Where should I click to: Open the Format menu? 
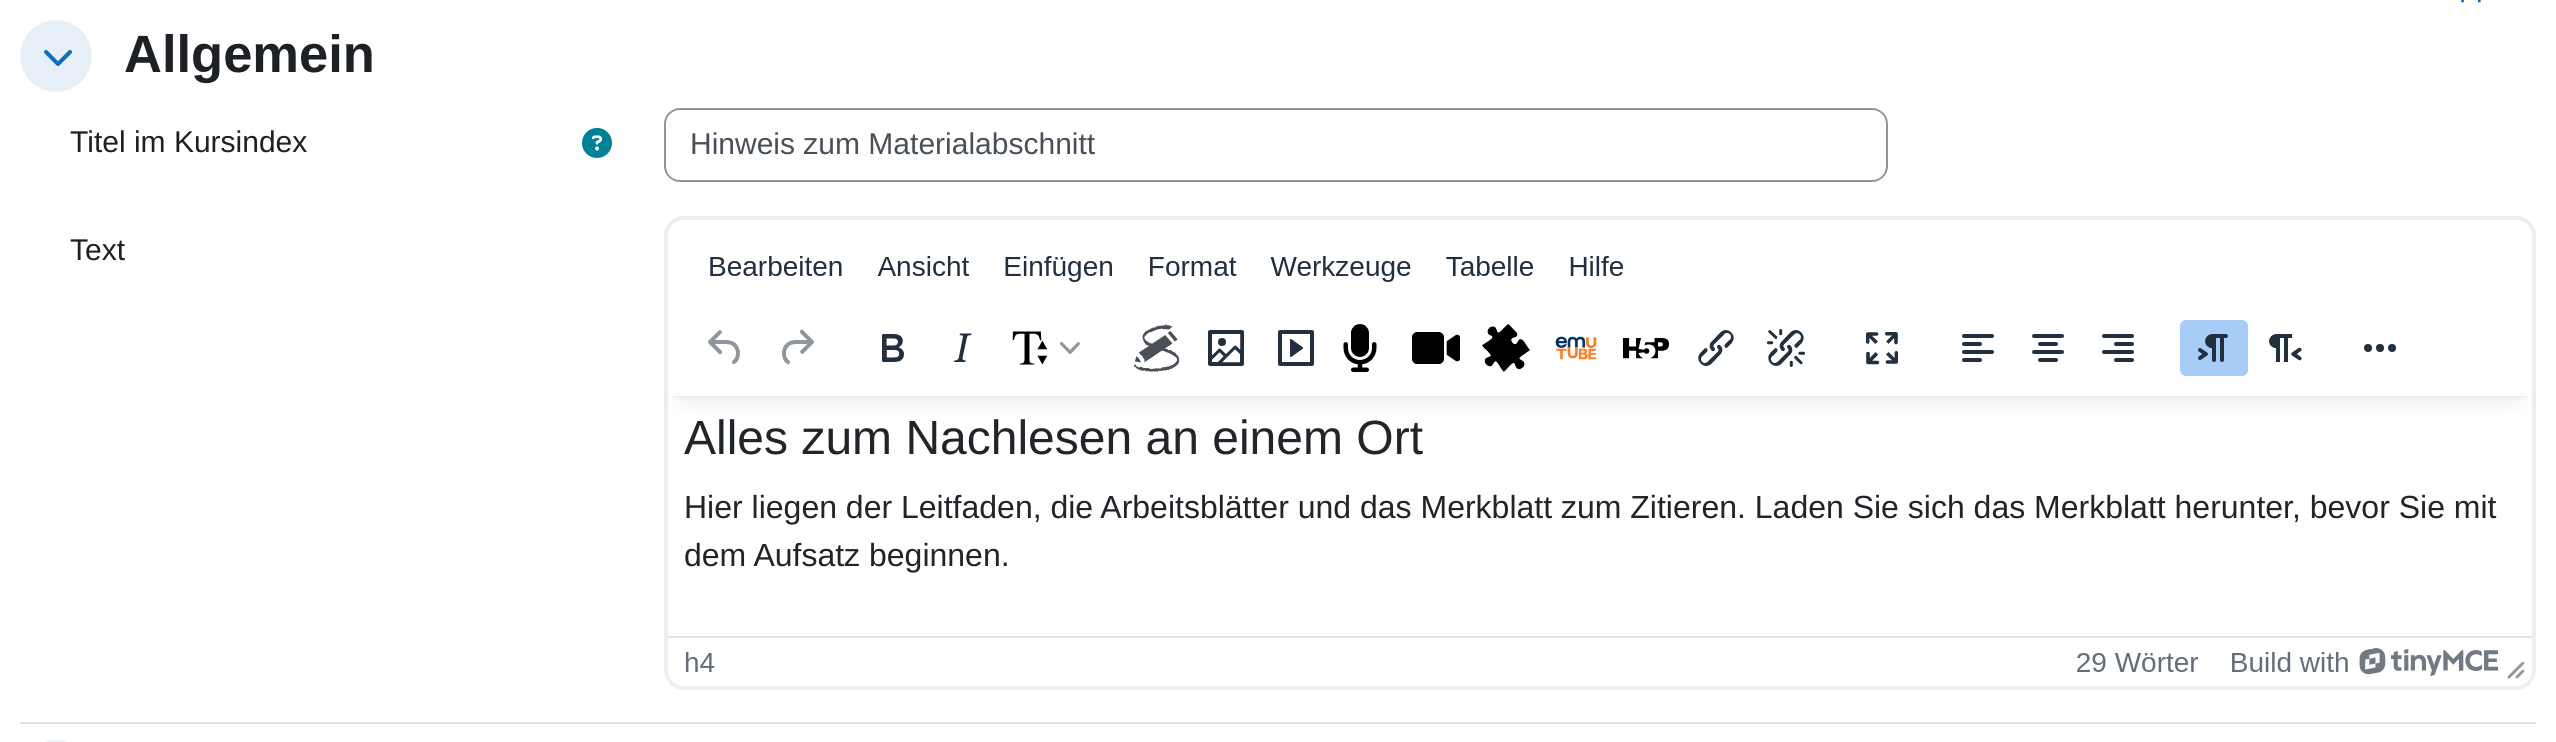[1192, 267]
